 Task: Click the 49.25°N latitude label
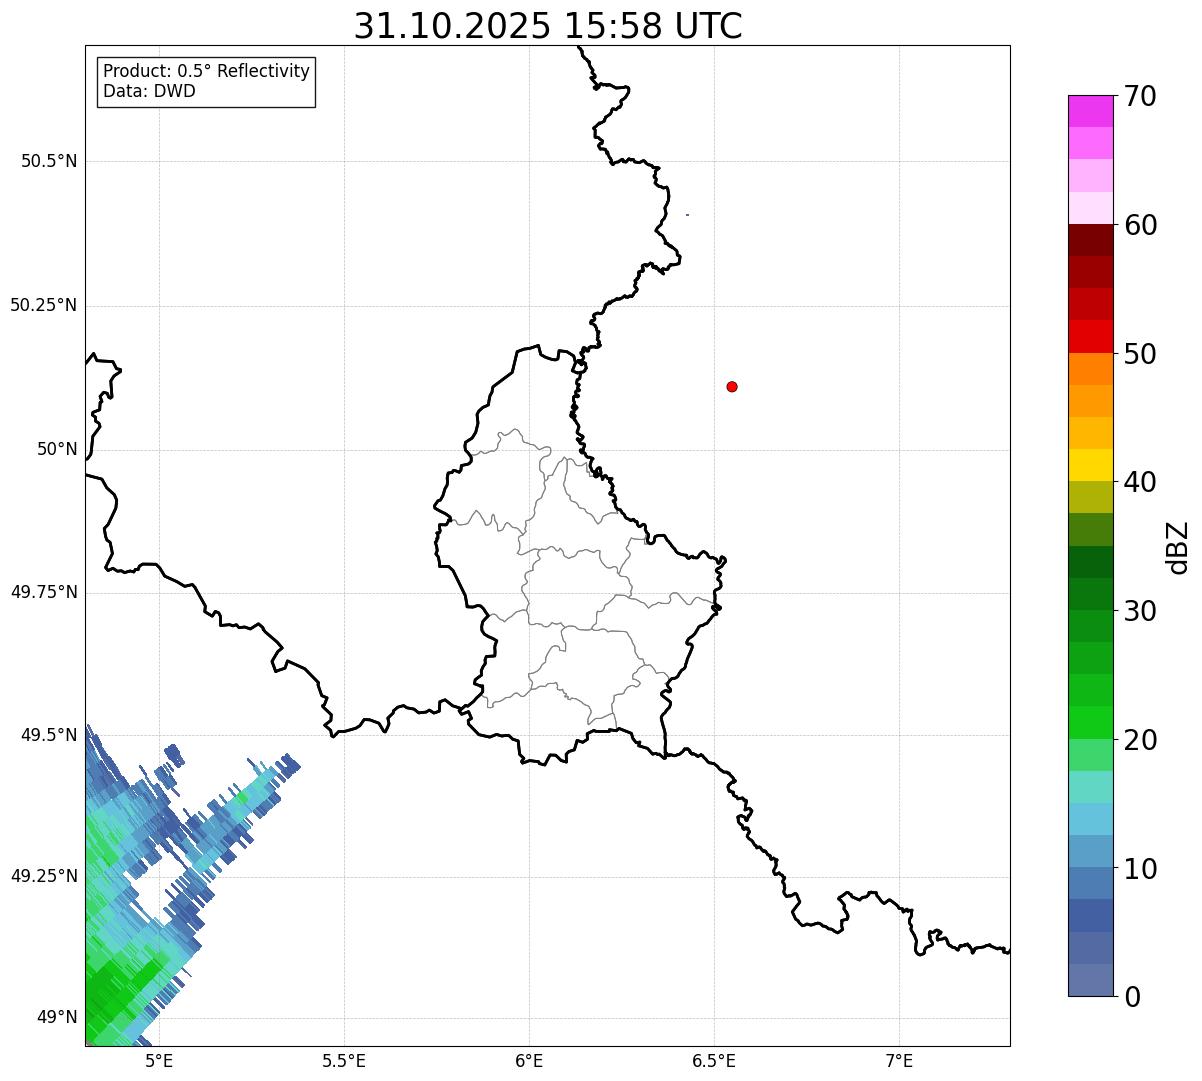click(44, 877)
